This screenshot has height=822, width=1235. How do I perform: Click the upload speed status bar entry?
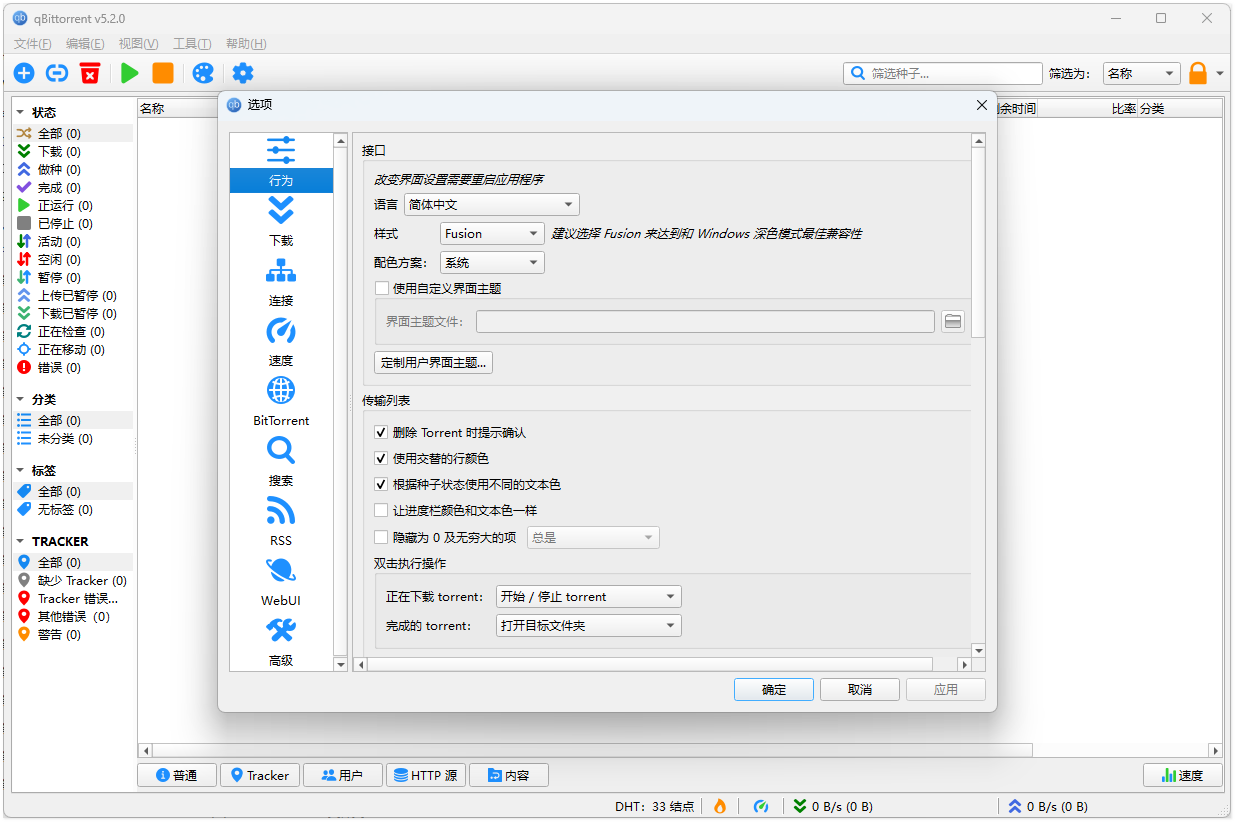click(1048, 806)
